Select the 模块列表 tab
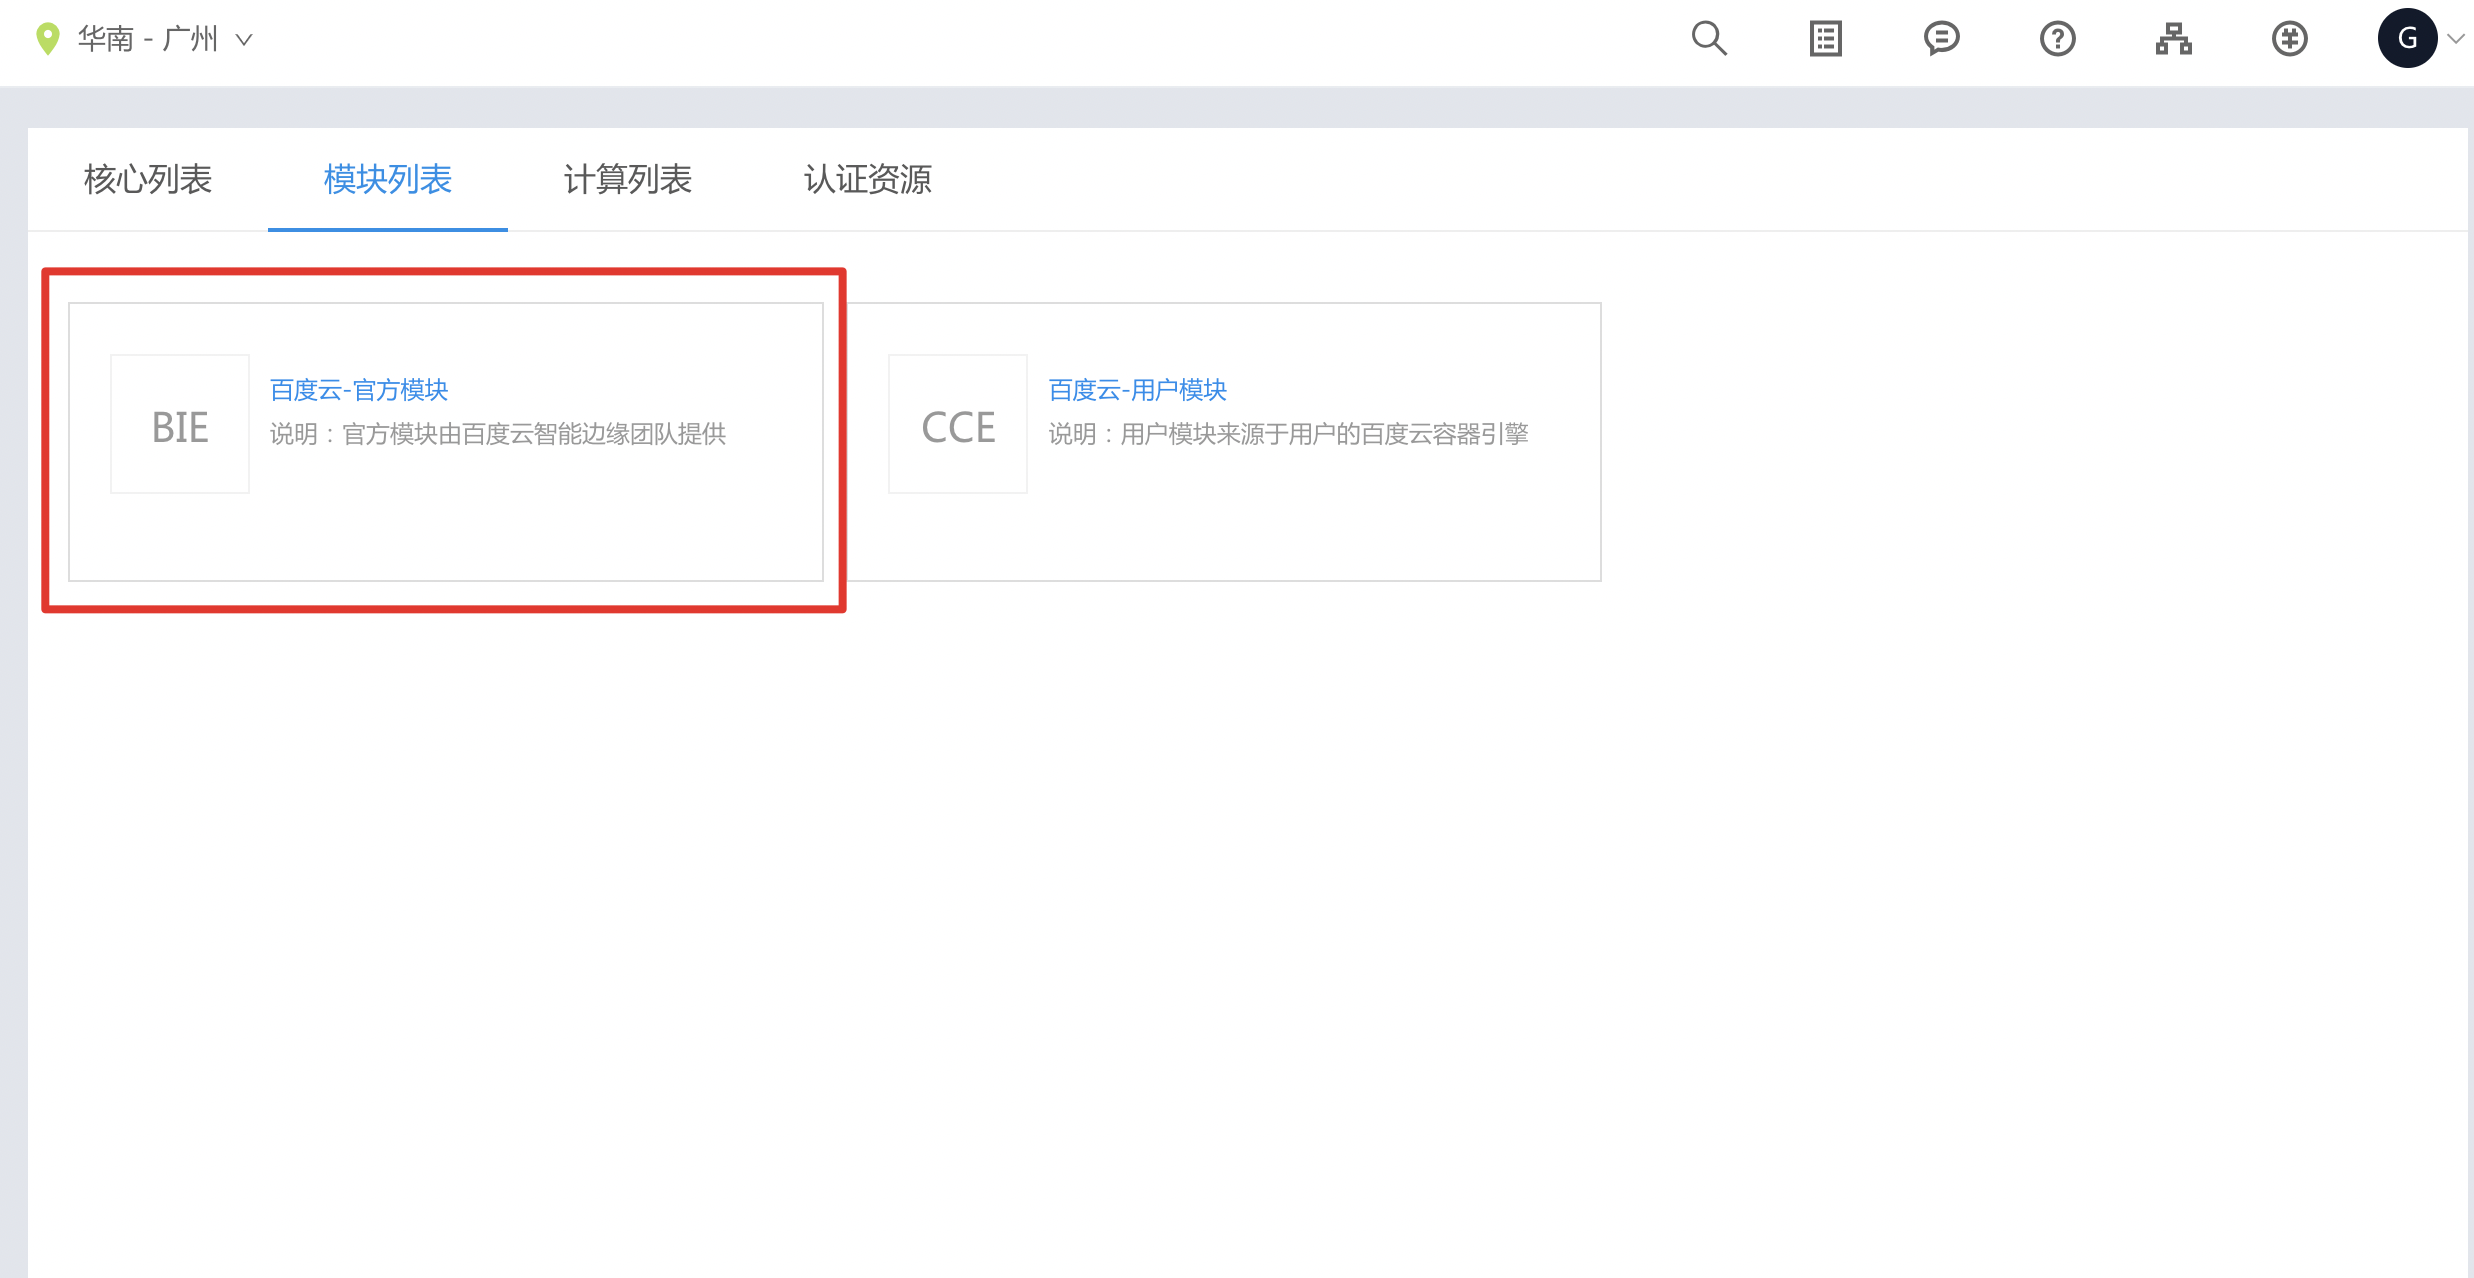 point(388,180)
